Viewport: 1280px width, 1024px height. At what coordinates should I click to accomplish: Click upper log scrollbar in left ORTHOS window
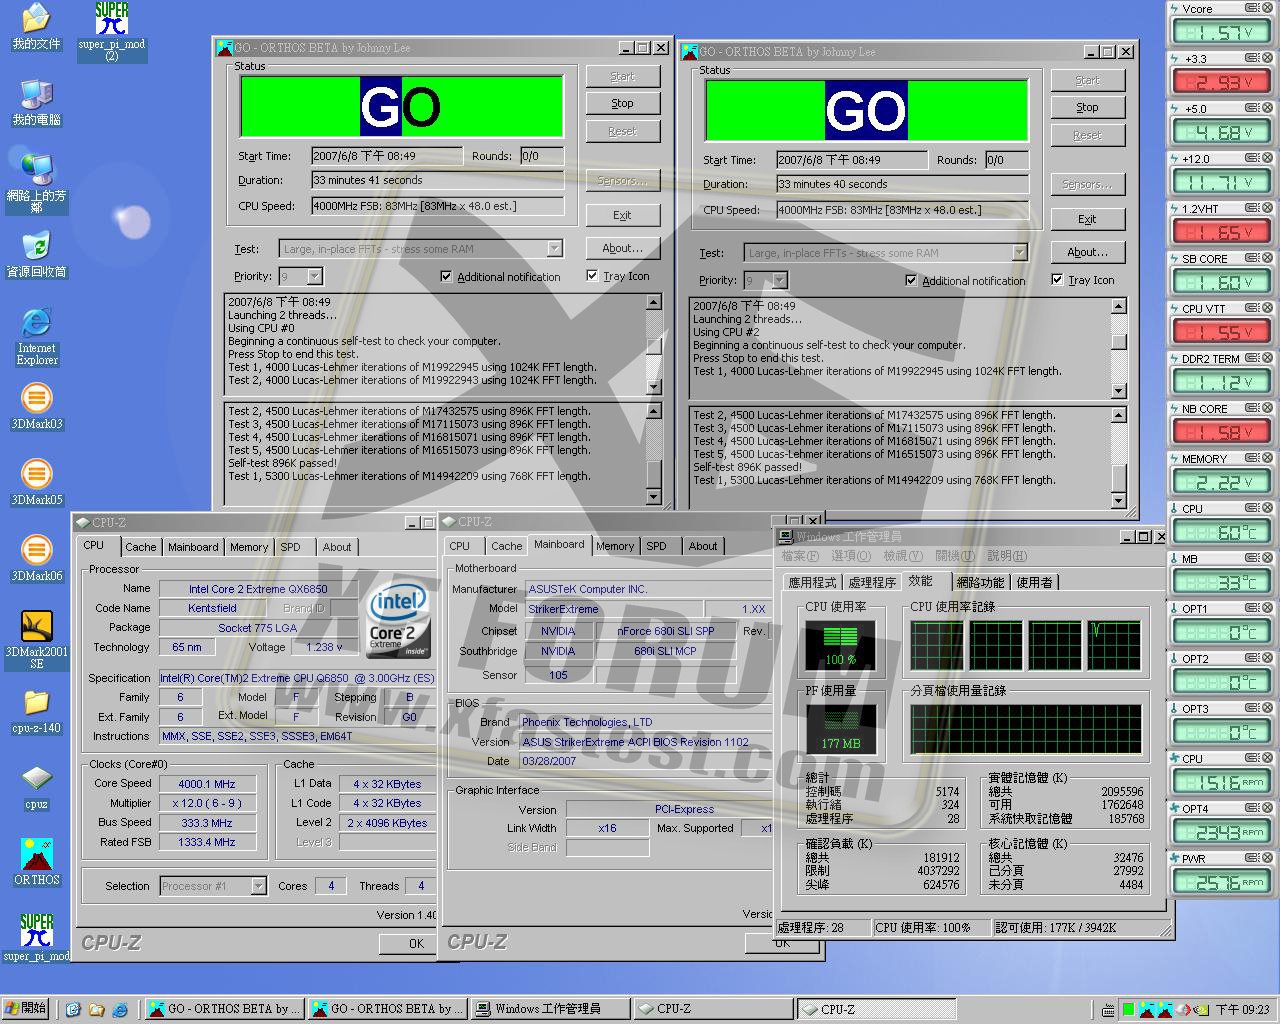[x=654, y=344]
